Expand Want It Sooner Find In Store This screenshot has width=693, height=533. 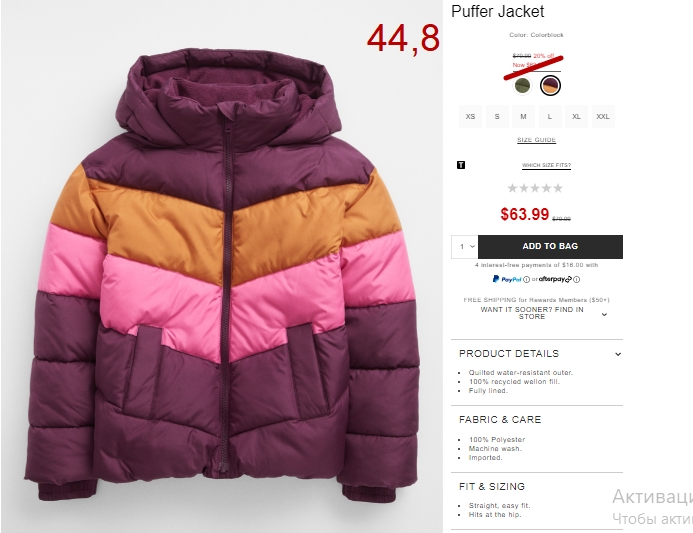tap(537, 313)
